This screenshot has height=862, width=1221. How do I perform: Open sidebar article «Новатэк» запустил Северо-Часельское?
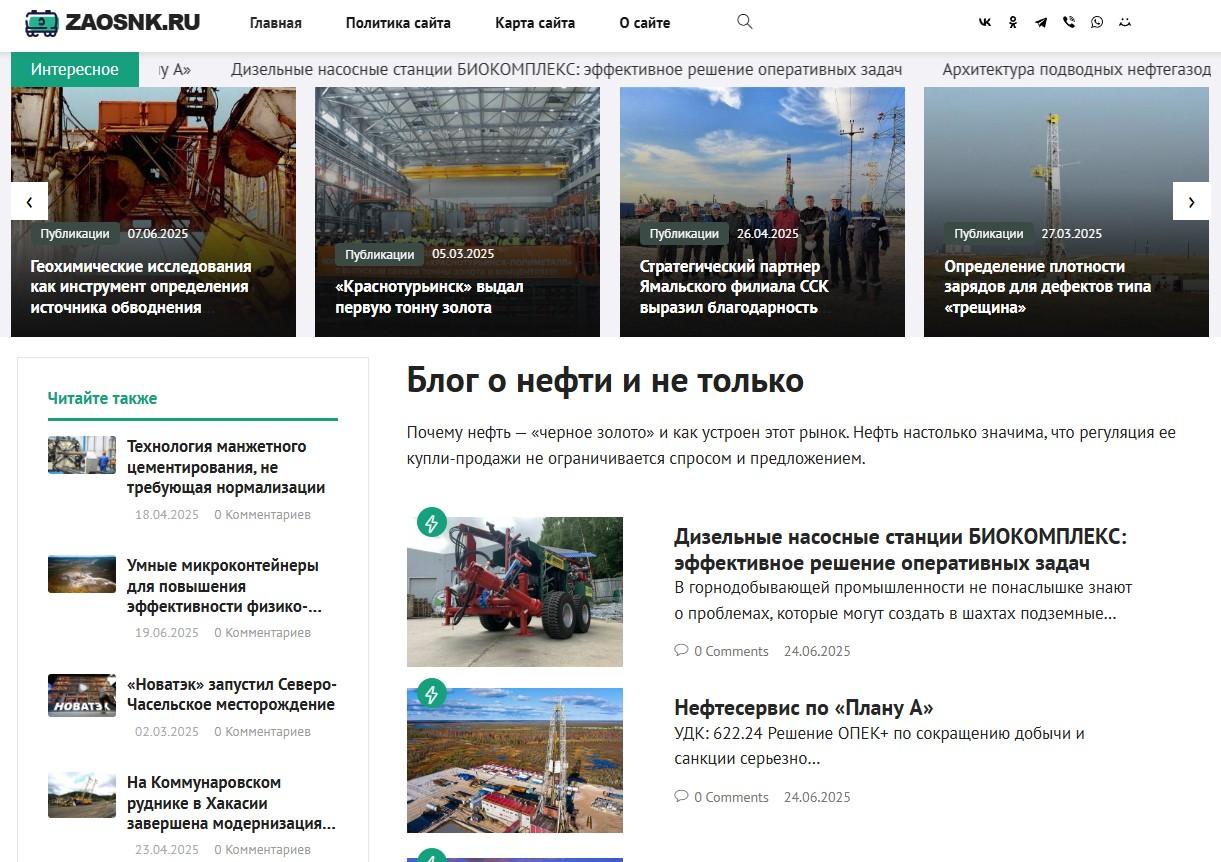click(x=232, y=694)
